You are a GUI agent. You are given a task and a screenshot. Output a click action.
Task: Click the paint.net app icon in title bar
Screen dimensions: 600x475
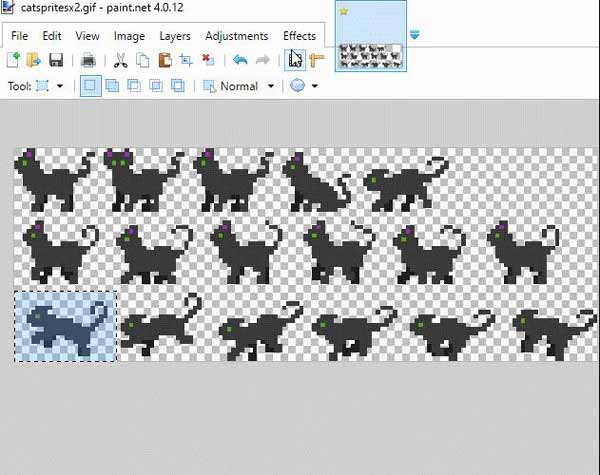8,7
